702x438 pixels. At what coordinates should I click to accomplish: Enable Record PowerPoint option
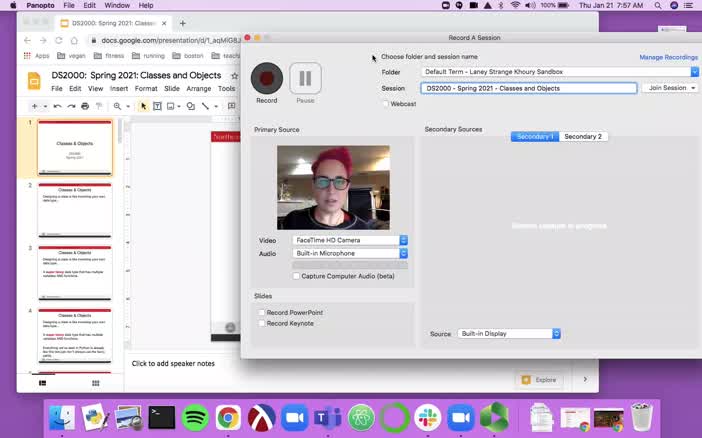click(262, 312)
